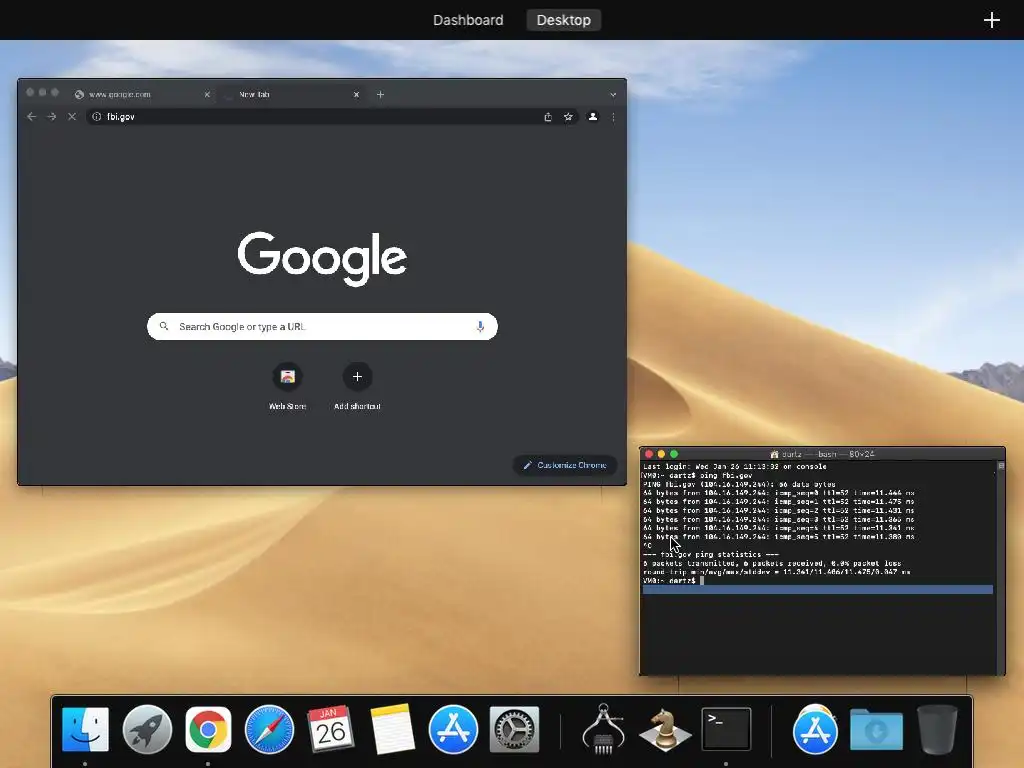Image resolution: width=1024 pixels, height=768 pixels.
Task: Open System Preferences gear icon
Action: [x=515, y=729]
